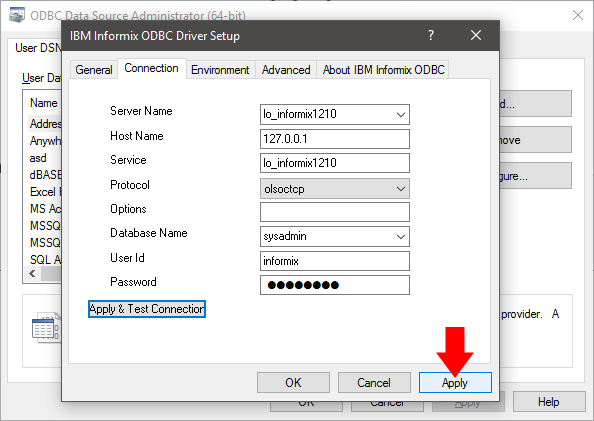
Task: Click the Help button in ODBC Administrator
Action: pos(549,402)
